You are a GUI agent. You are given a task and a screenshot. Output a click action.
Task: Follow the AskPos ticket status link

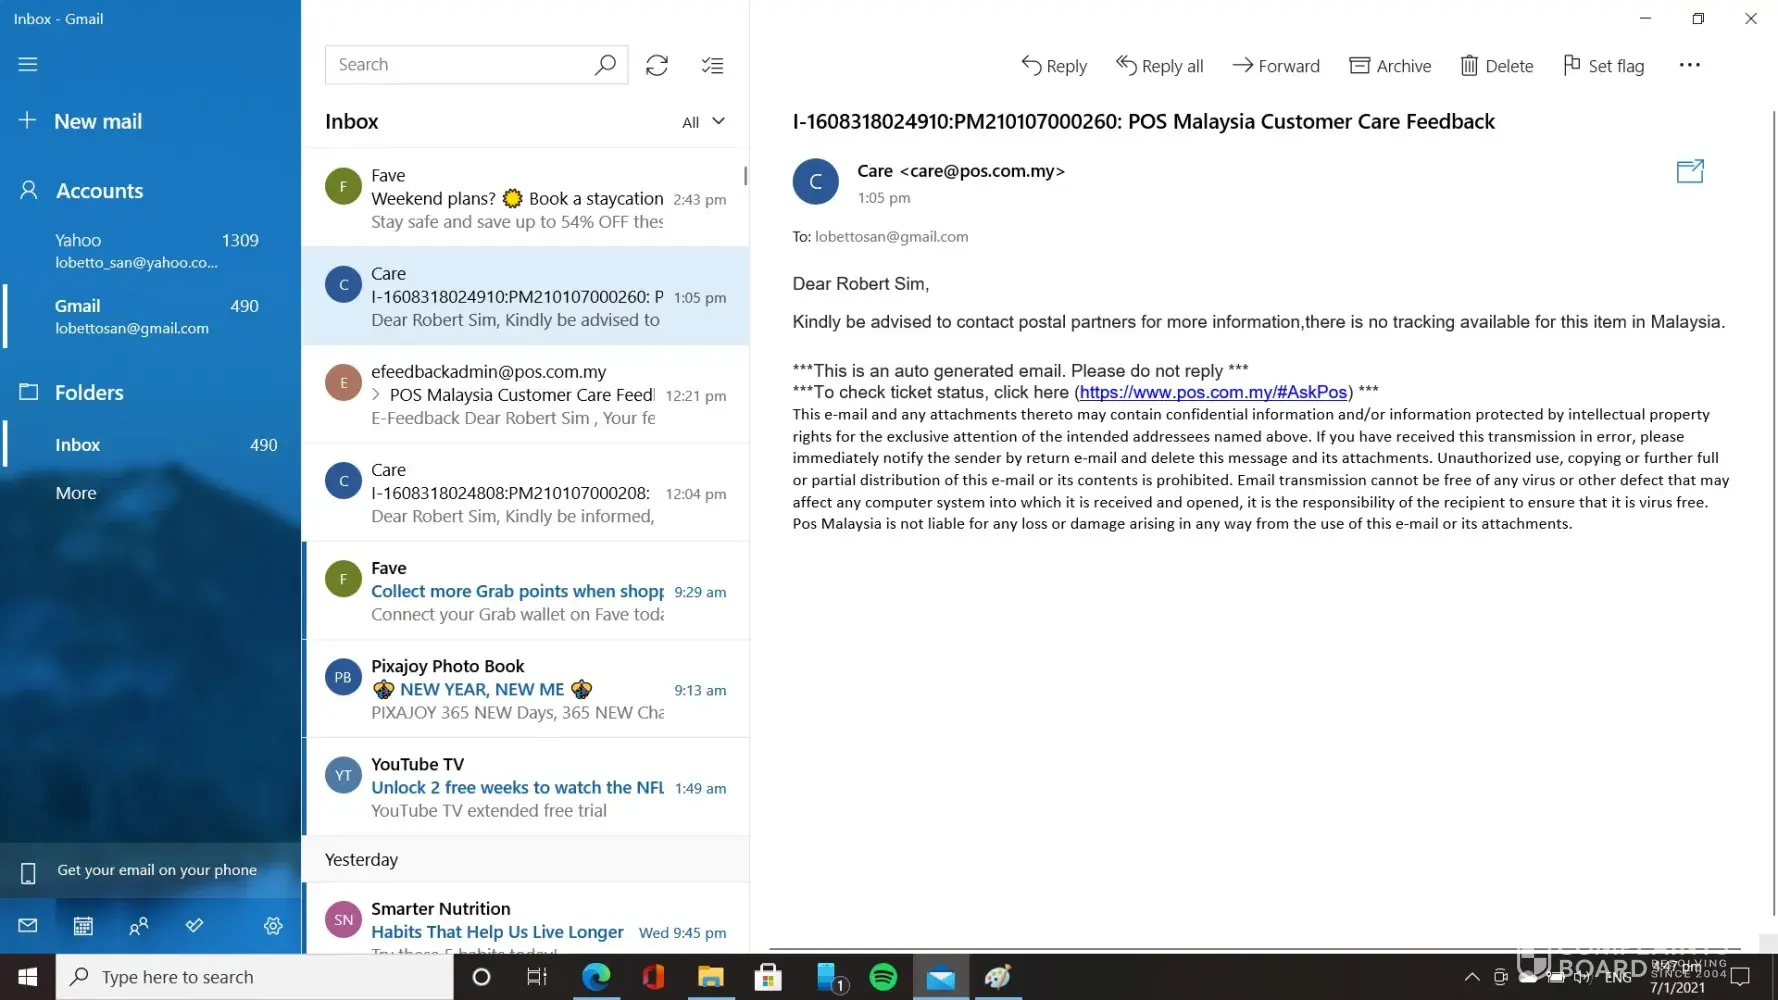(1213, 392)
